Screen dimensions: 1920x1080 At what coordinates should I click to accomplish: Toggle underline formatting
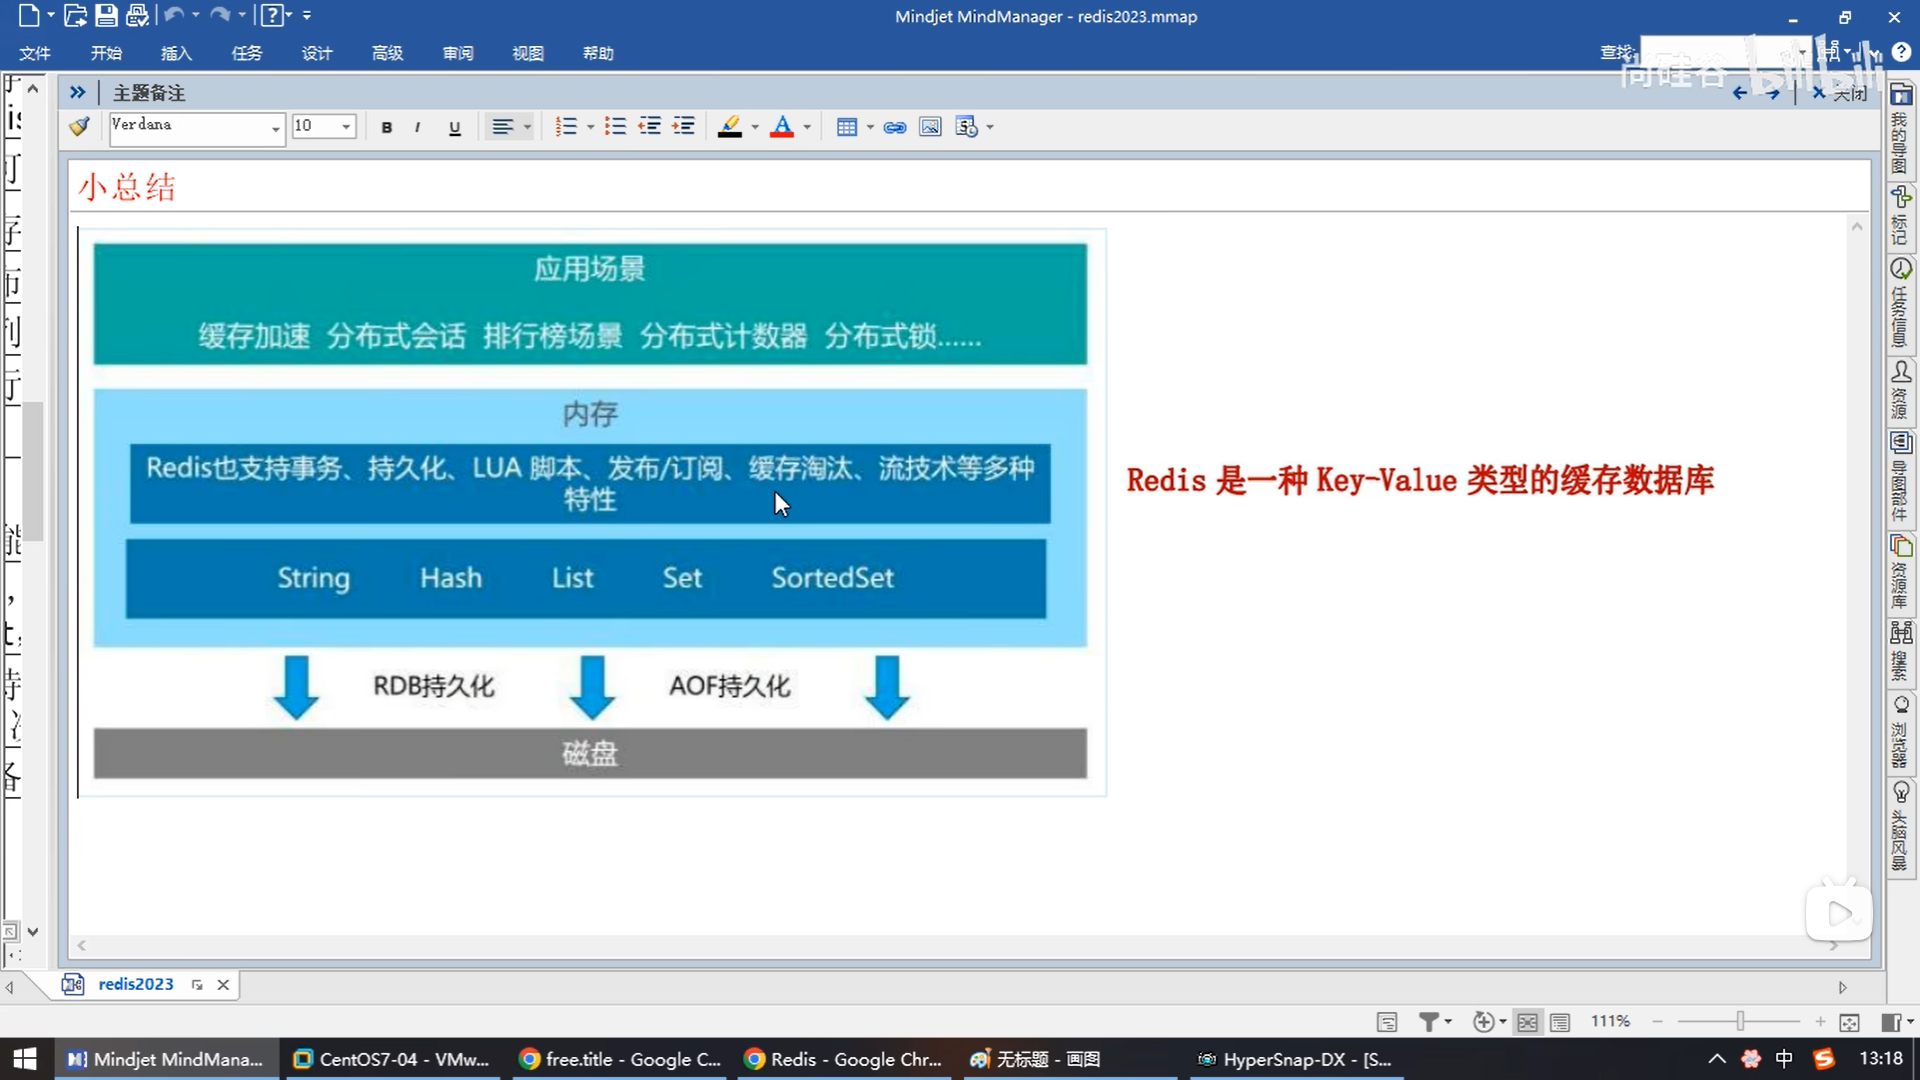454,127
